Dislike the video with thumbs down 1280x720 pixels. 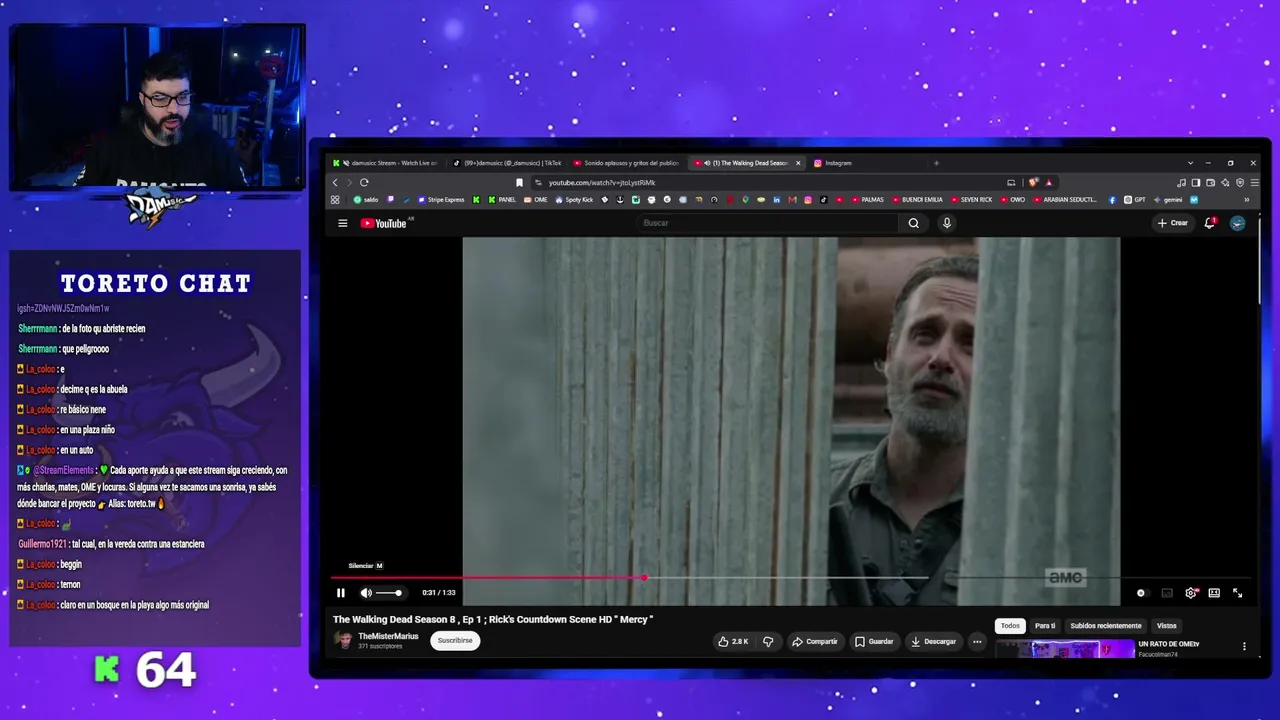coord(768,641)
